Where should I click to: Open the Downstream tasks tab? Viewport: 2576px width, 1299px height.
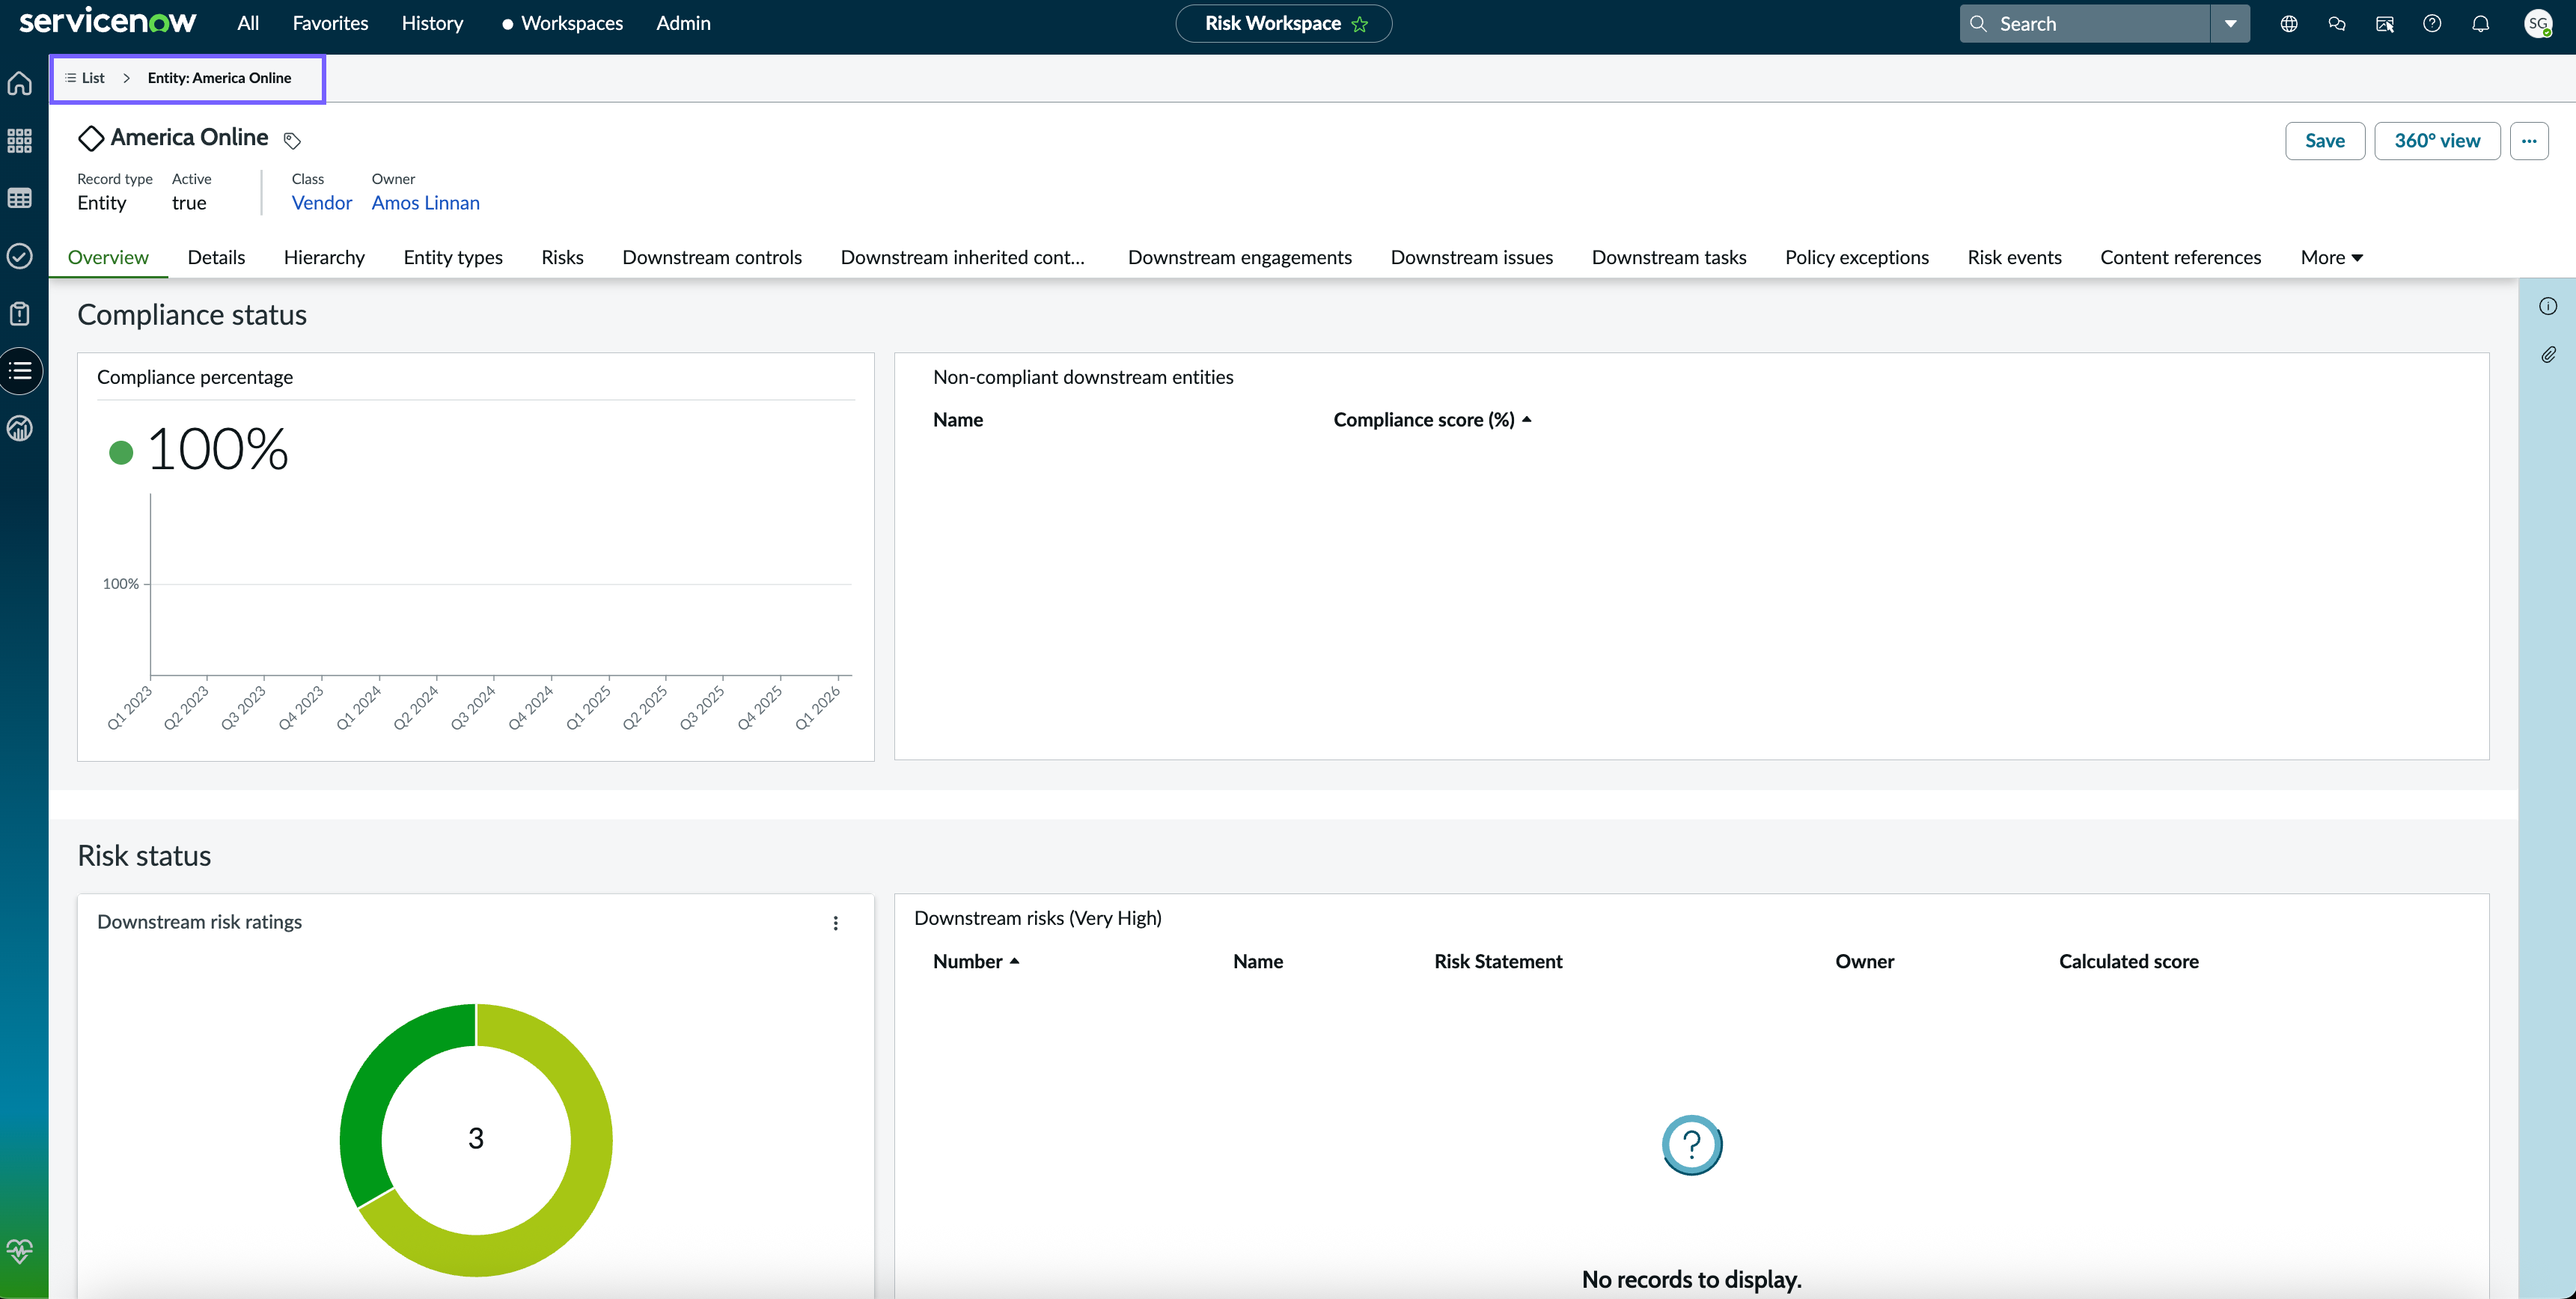(1668, 257)
